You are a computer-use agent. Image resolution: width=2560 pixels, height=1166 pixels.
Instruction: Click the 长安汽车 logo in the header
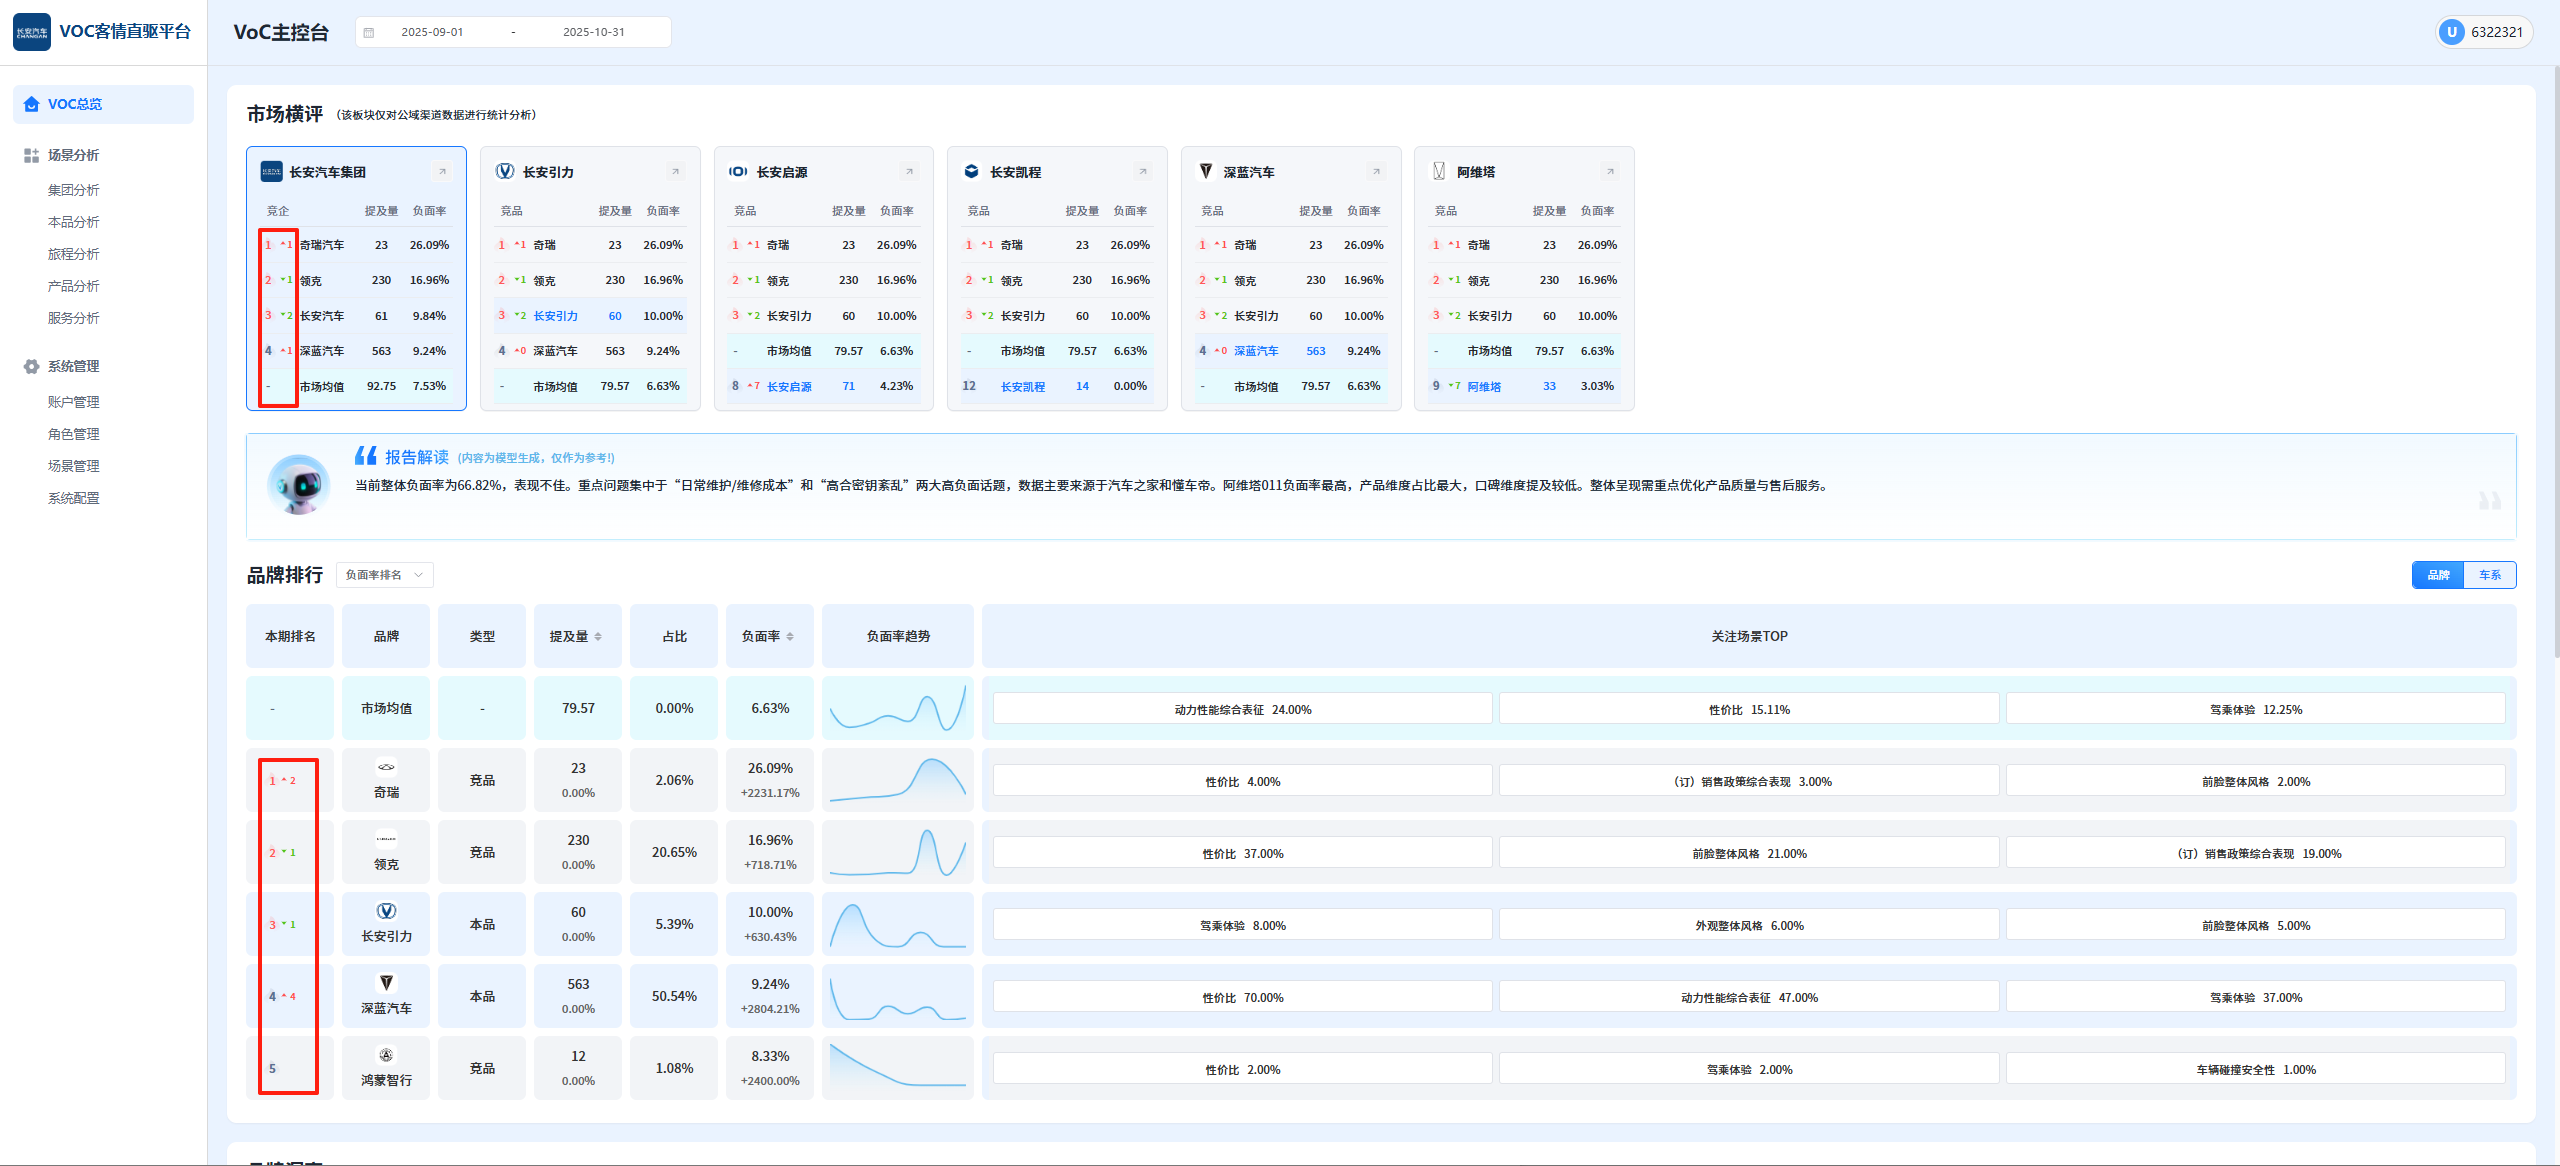(x=32, y=32)
